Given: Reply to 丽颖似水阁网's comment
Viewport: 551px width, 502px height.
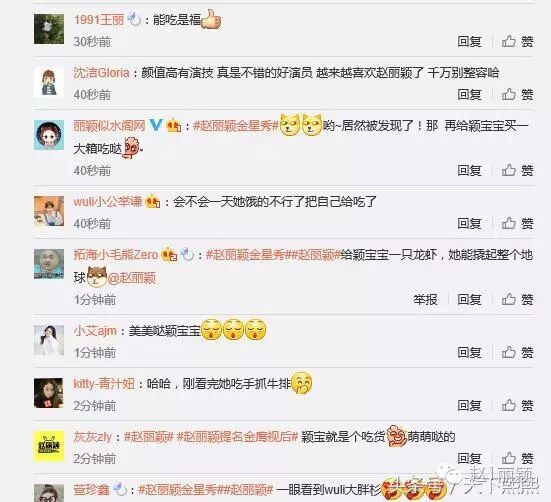Looking at the screenshot, I should [x=469, y=170].
